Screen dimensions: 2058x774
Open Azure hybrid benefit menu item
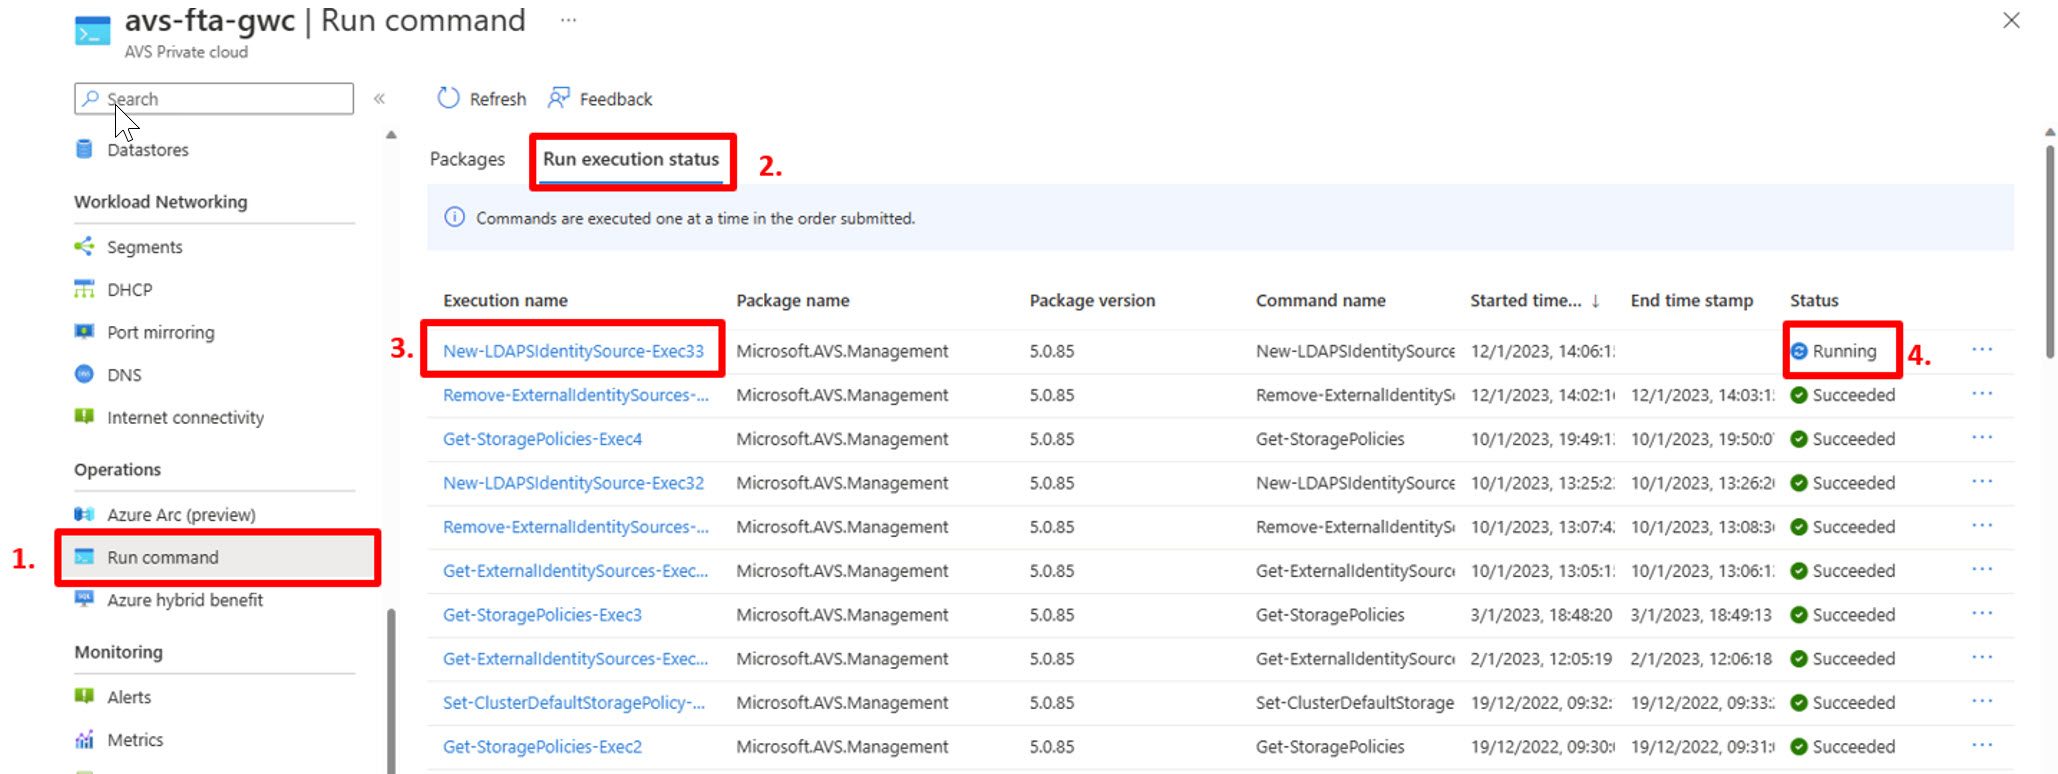(x=185, y=599)
